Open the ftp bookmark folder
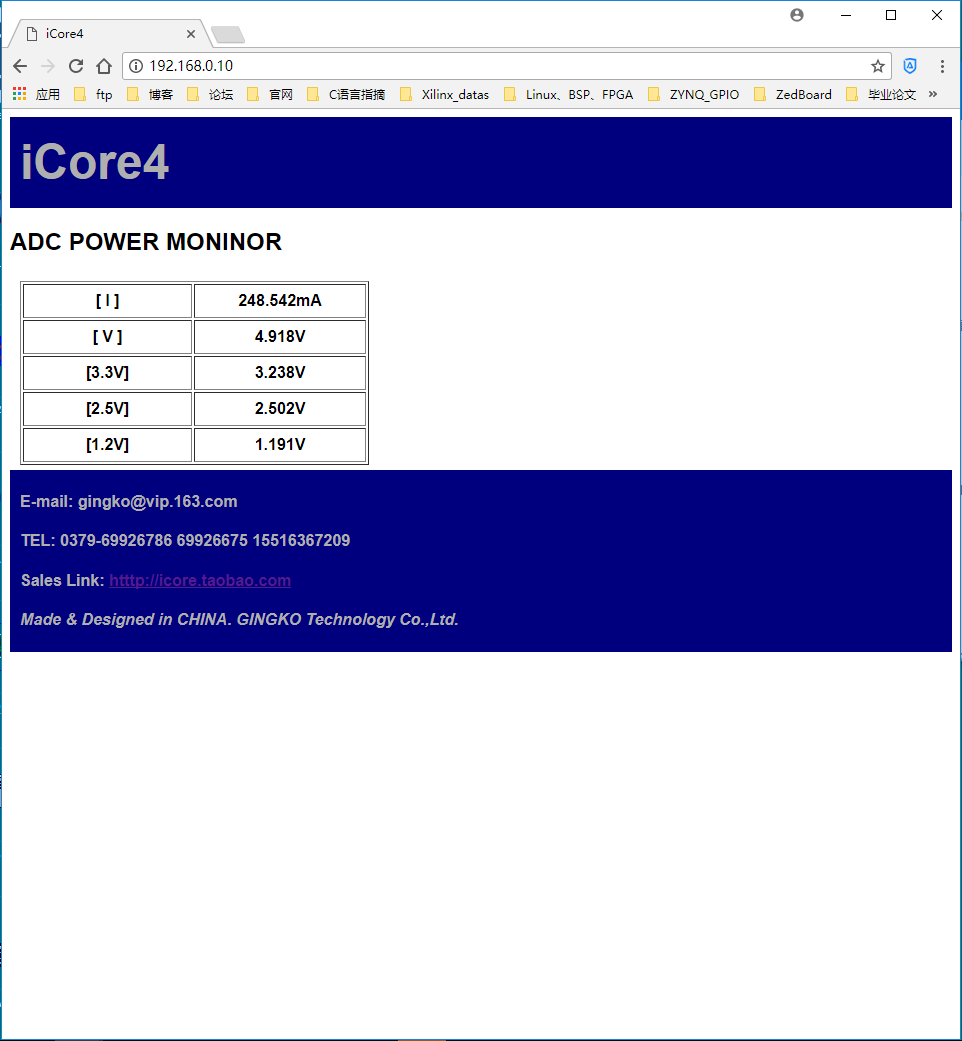This screenshot has height=1041, width=962. (x=93, y=95)
